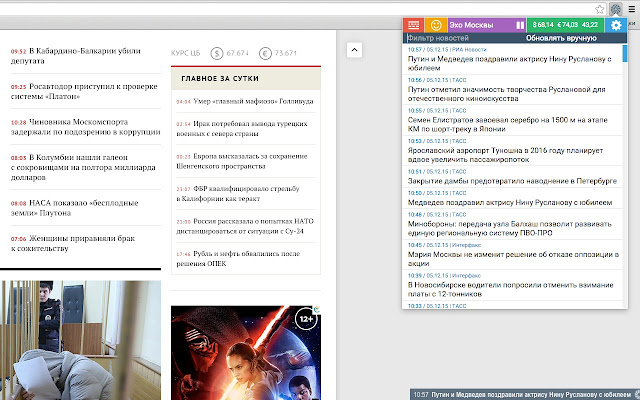Viewport: 640px width, 400px height.
Task: Open news В Новосибирске водители попросили
Action: click(x=510, y=289)
